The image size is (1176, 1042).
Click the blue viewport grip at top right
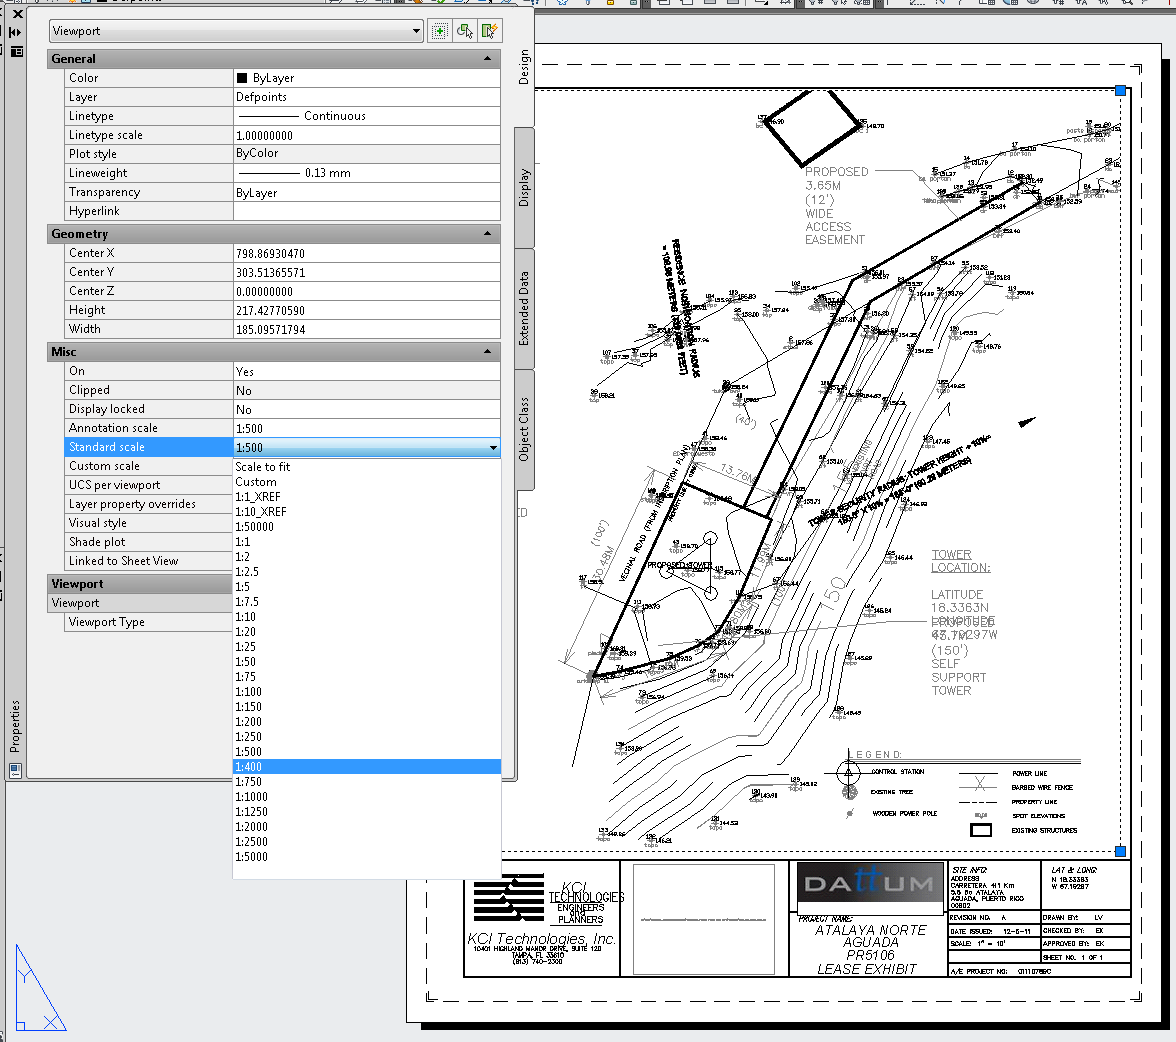1119,89
